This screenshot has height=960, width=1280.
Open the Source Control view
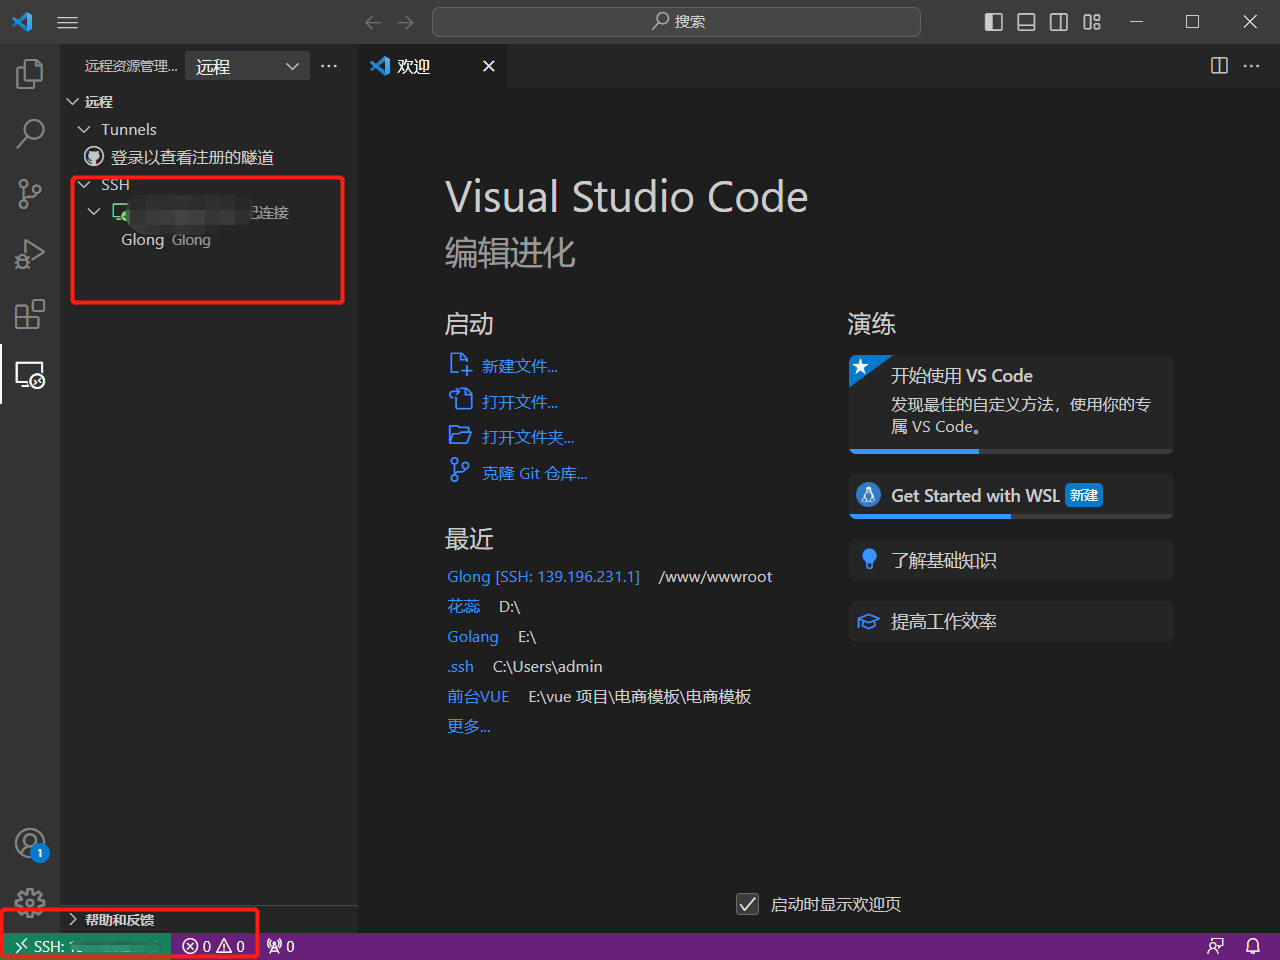30,194
